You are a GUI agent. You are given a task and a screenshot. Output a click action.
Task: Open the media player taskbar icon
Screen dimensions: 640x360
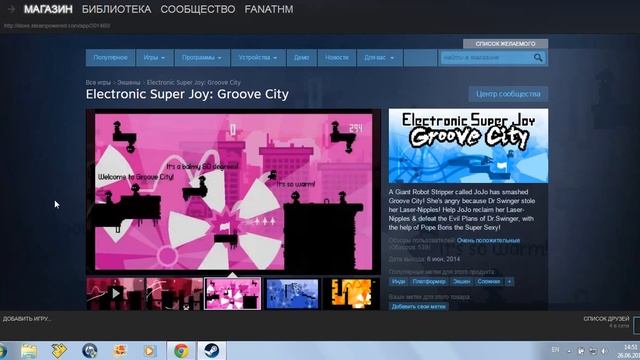coord(149,351)
